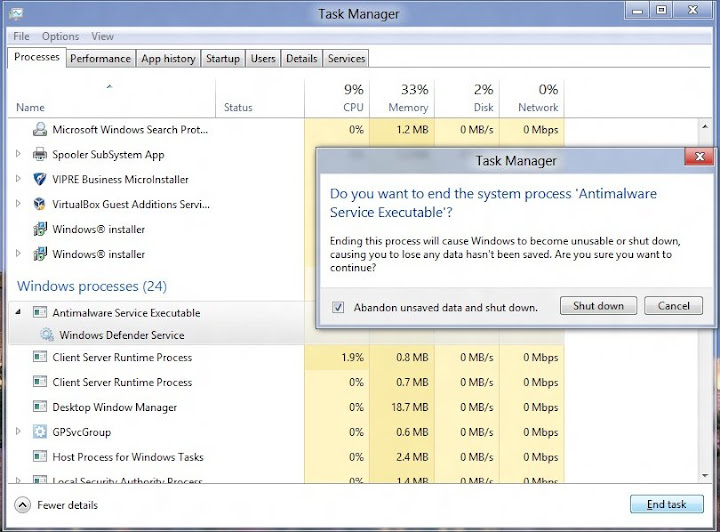Viewport: 720px width, 532px height.
Task: Sort by the Memory column header
Action: [402, 98]
